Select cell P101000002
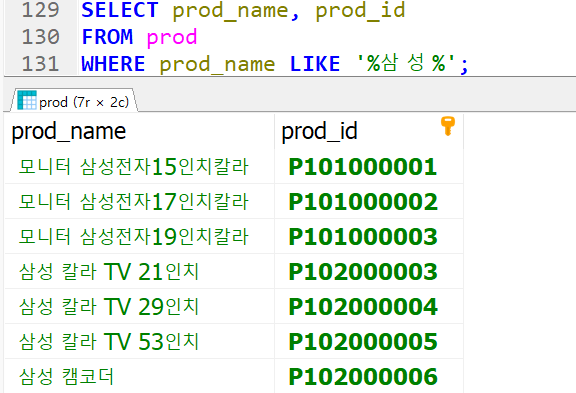The image size is (576, 393). (x=369, y=201)
